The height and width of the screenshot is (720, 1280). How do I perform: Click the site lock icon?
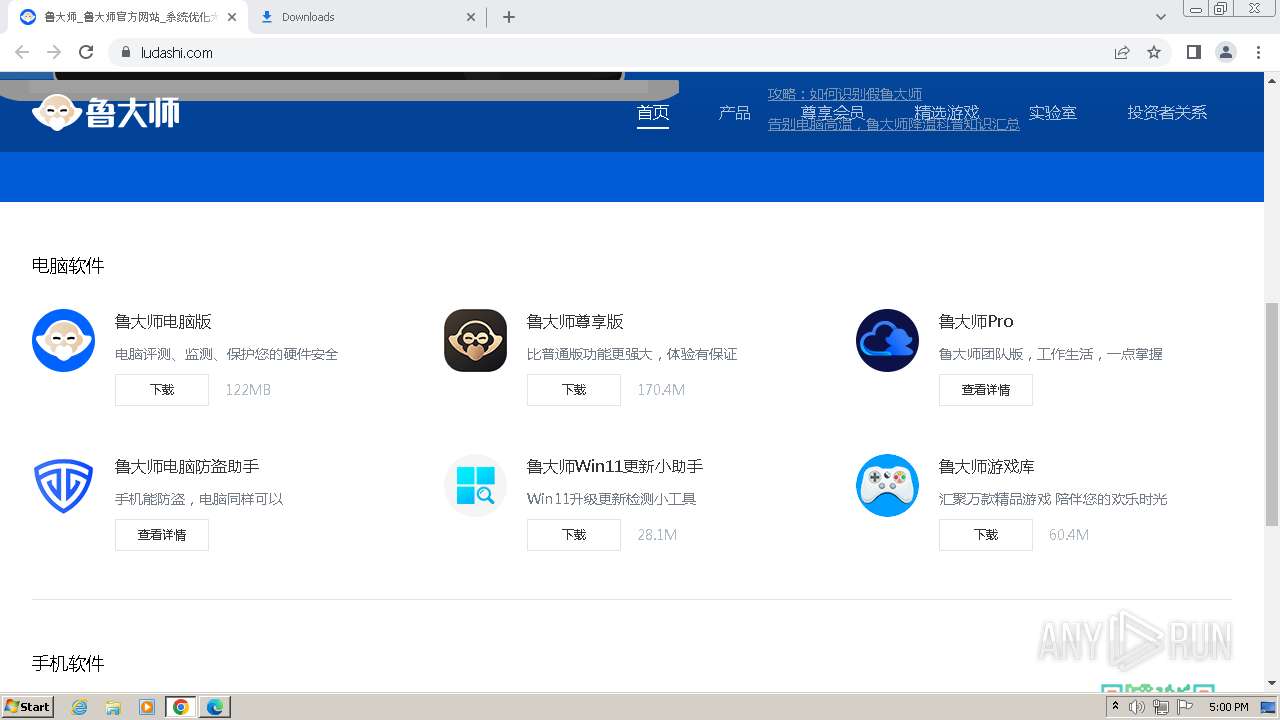[125, 52]
